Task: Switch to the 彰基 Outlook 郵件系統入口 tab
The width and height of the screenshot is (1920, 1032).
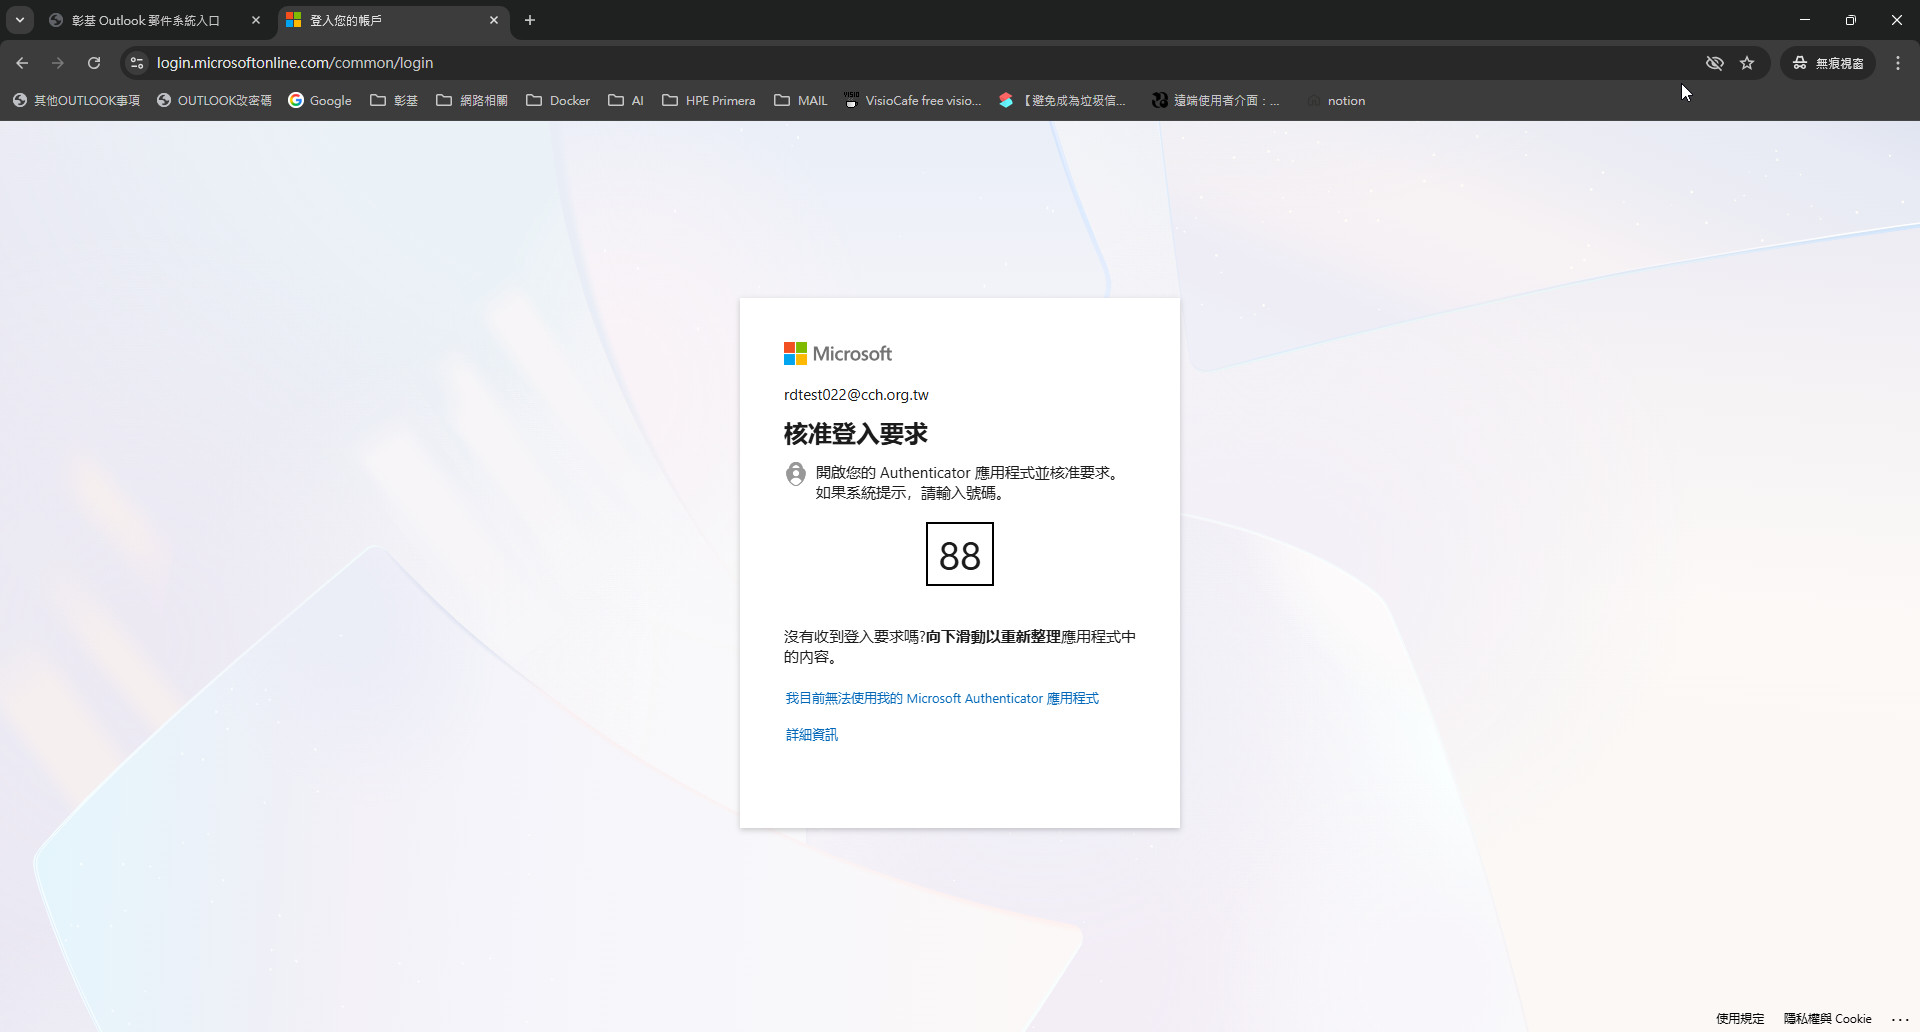Action: (x=145, y=20)
